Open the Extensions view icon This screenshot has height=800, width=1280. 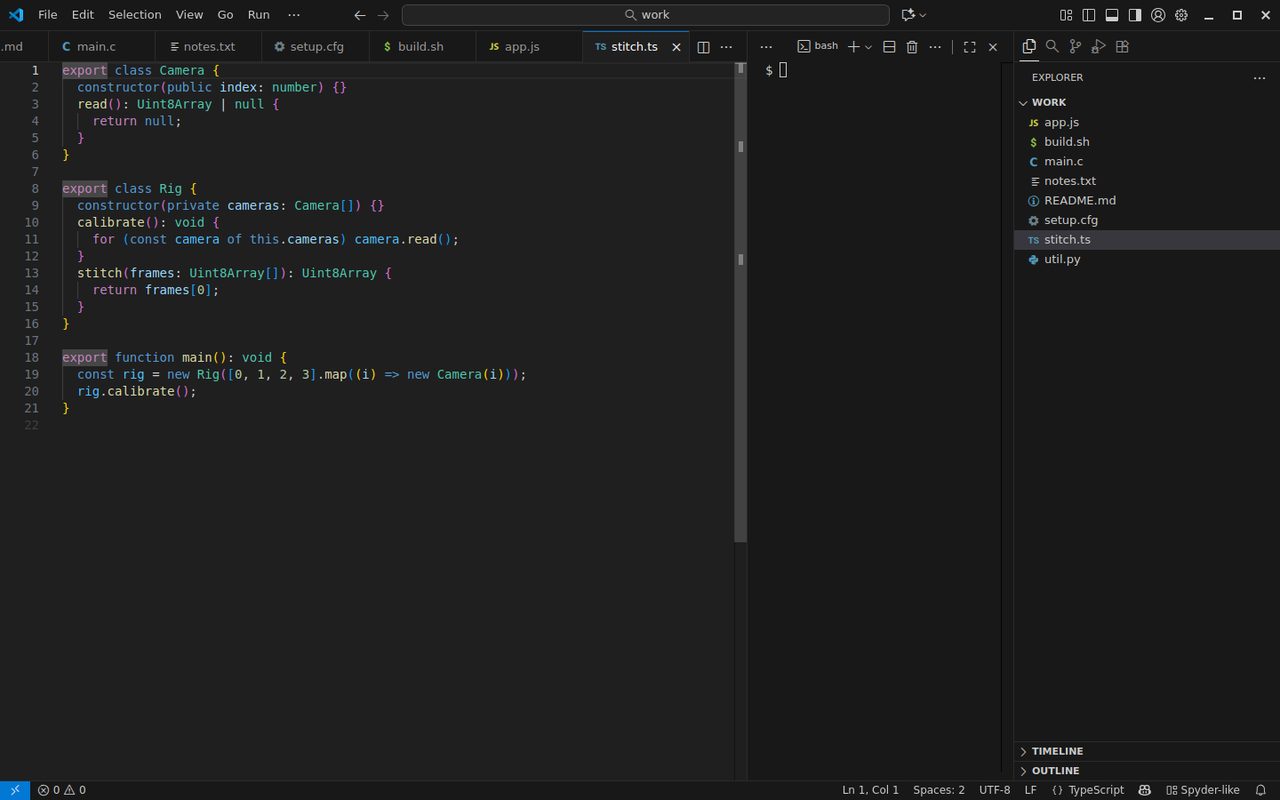pos(1122,46)
